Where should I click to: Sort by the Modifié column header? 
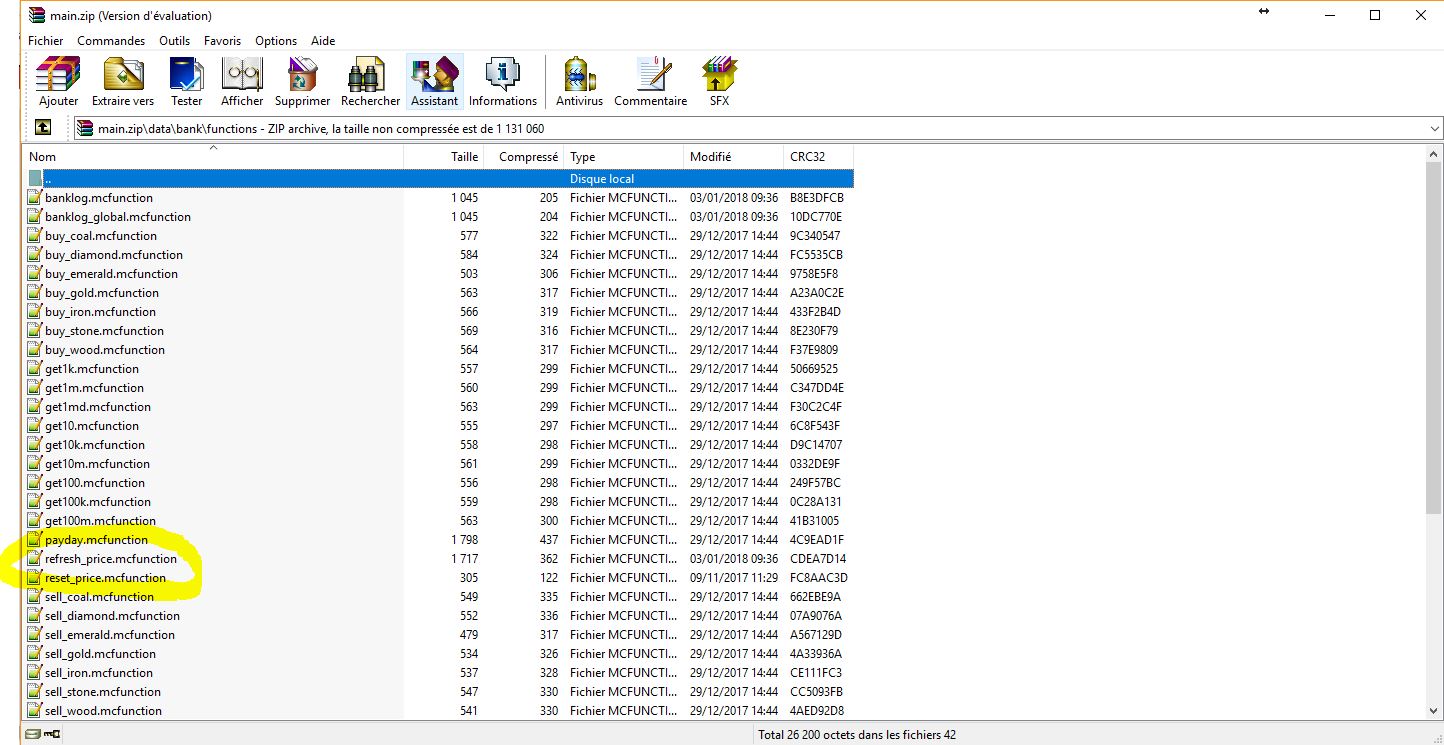click(x=710, y=157)
